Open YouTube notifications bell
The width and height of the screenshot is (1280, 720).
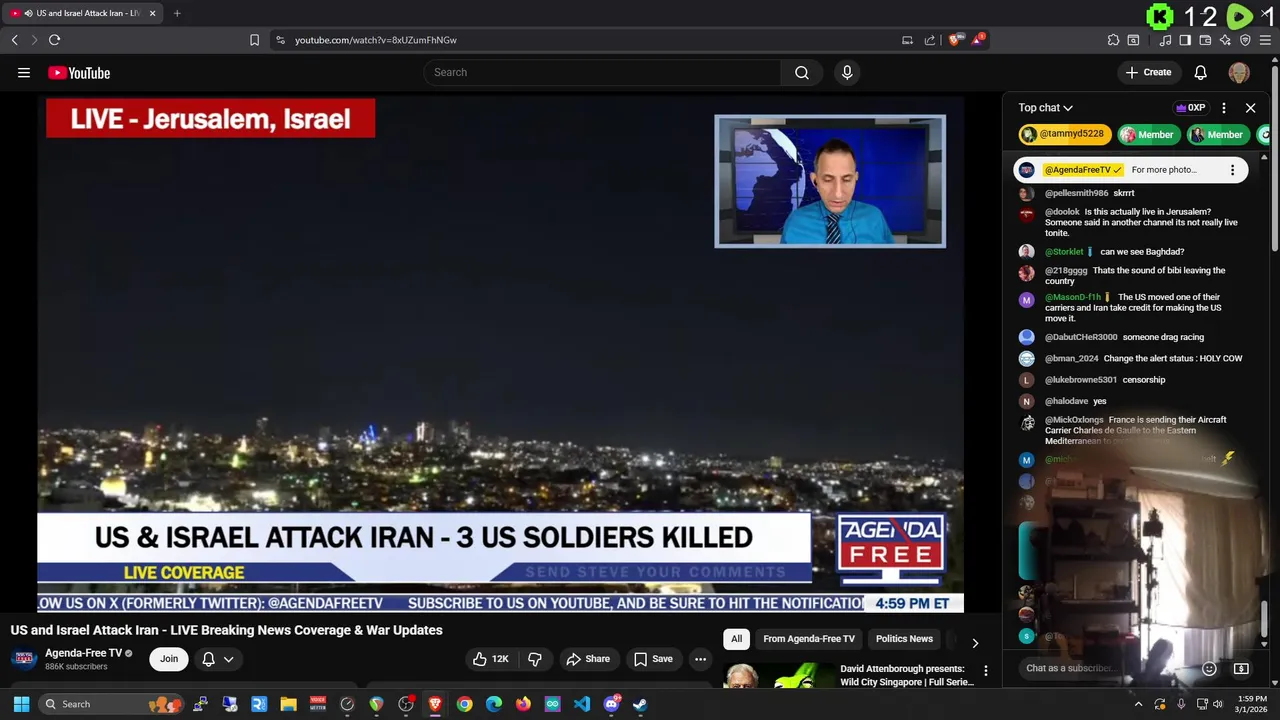coord(1201,72)
